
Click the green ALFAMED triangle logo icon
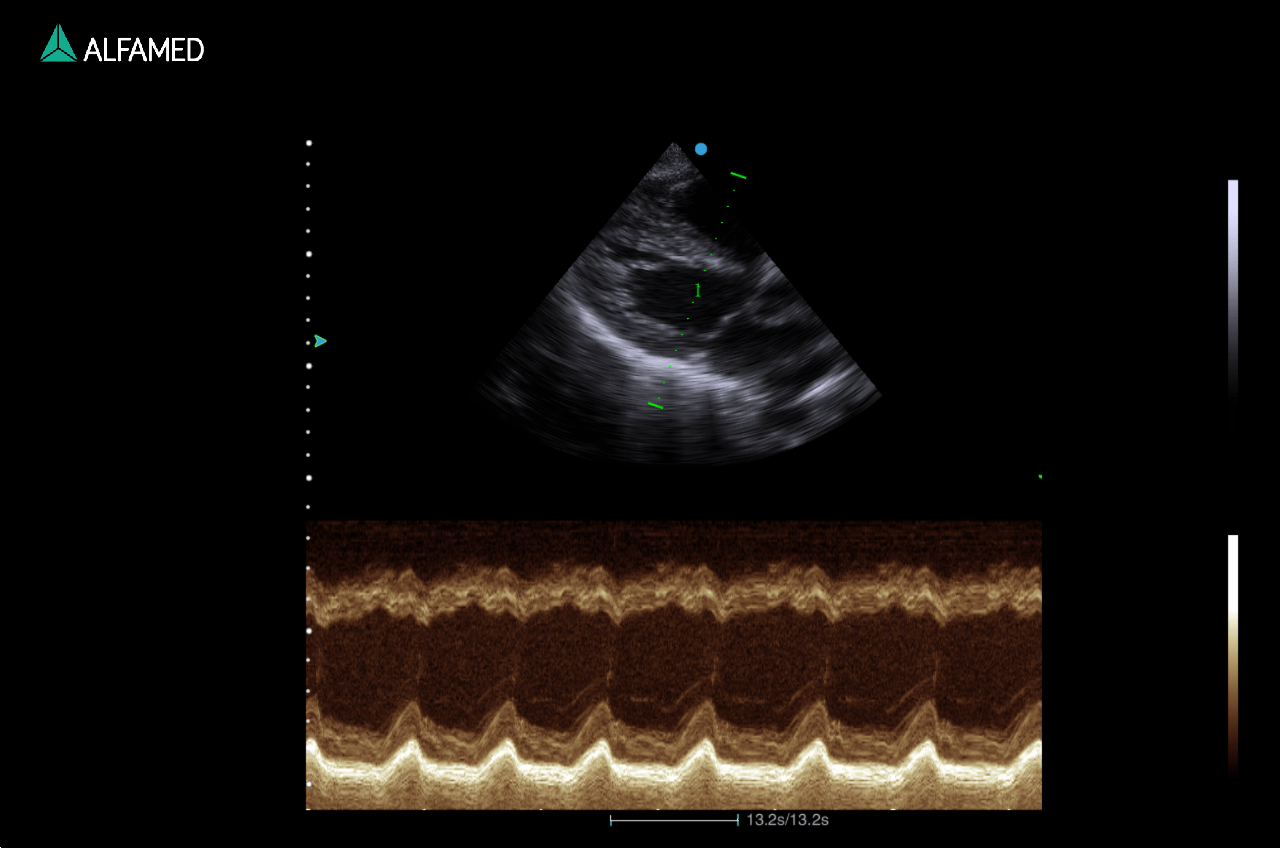58,44
